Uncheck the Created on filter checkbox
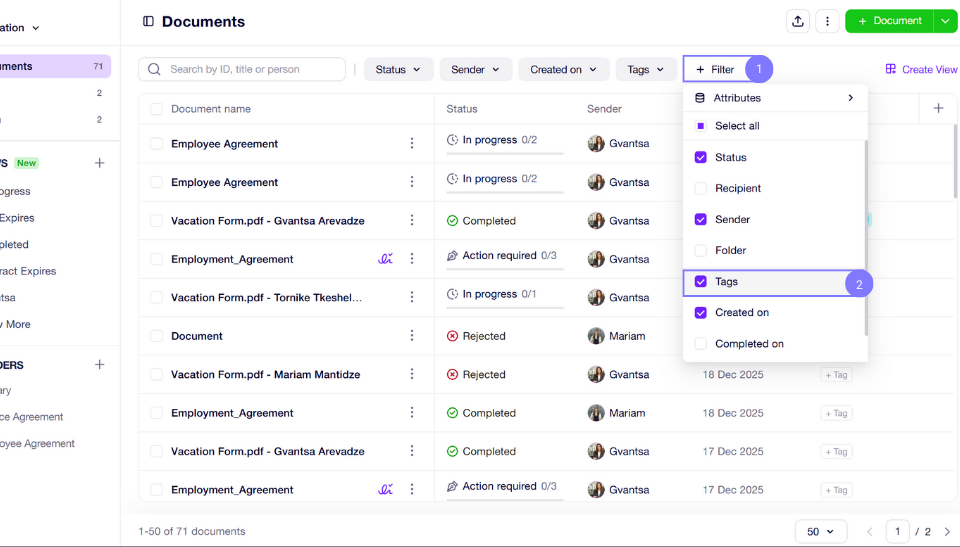 tap(700, 312)
